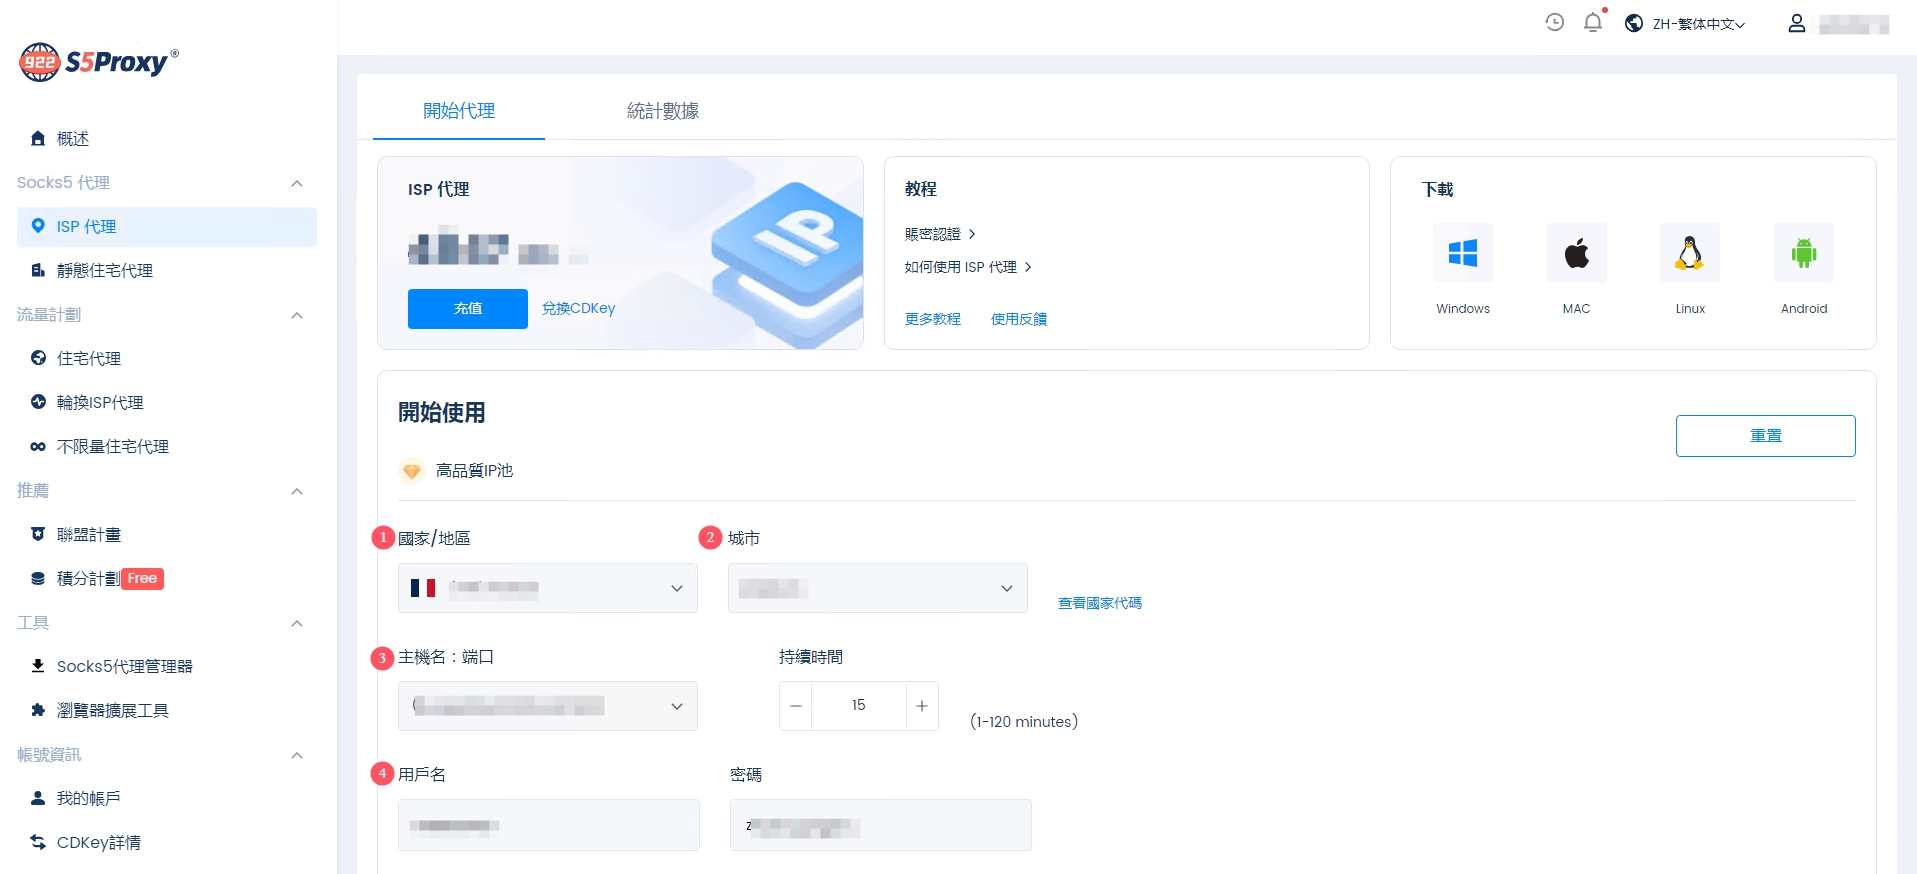Click the 922 S5Proxy logo
This screenshot has height=874, width=1917.
(x=98, y=62)
